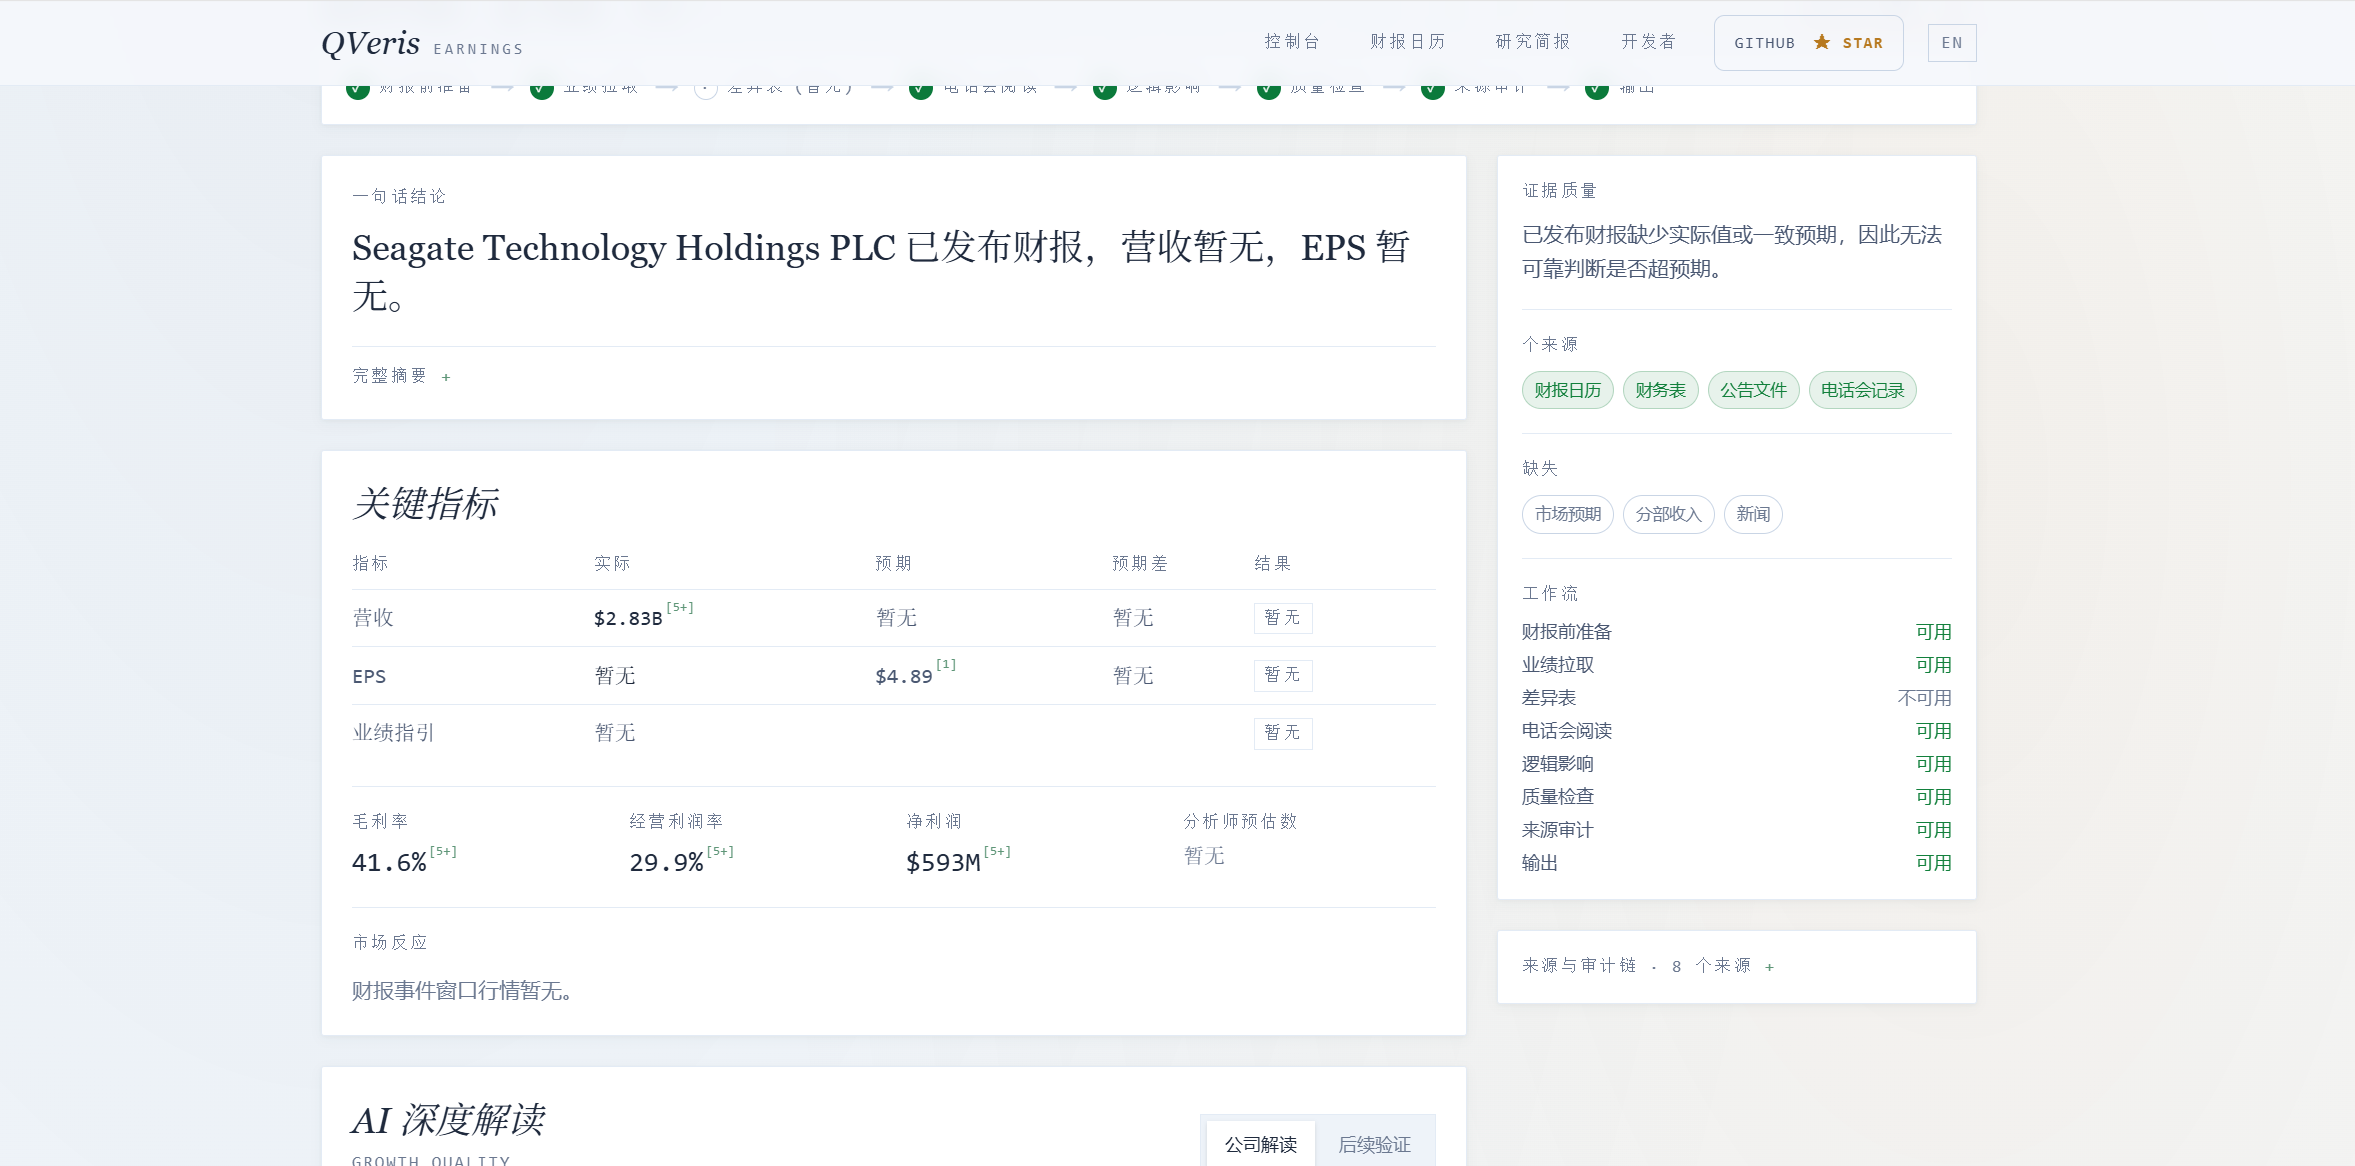This screenshot has height=1166, width=2355.
Task: Click the 公告文件 source tag
Action: pos(1754,390)
